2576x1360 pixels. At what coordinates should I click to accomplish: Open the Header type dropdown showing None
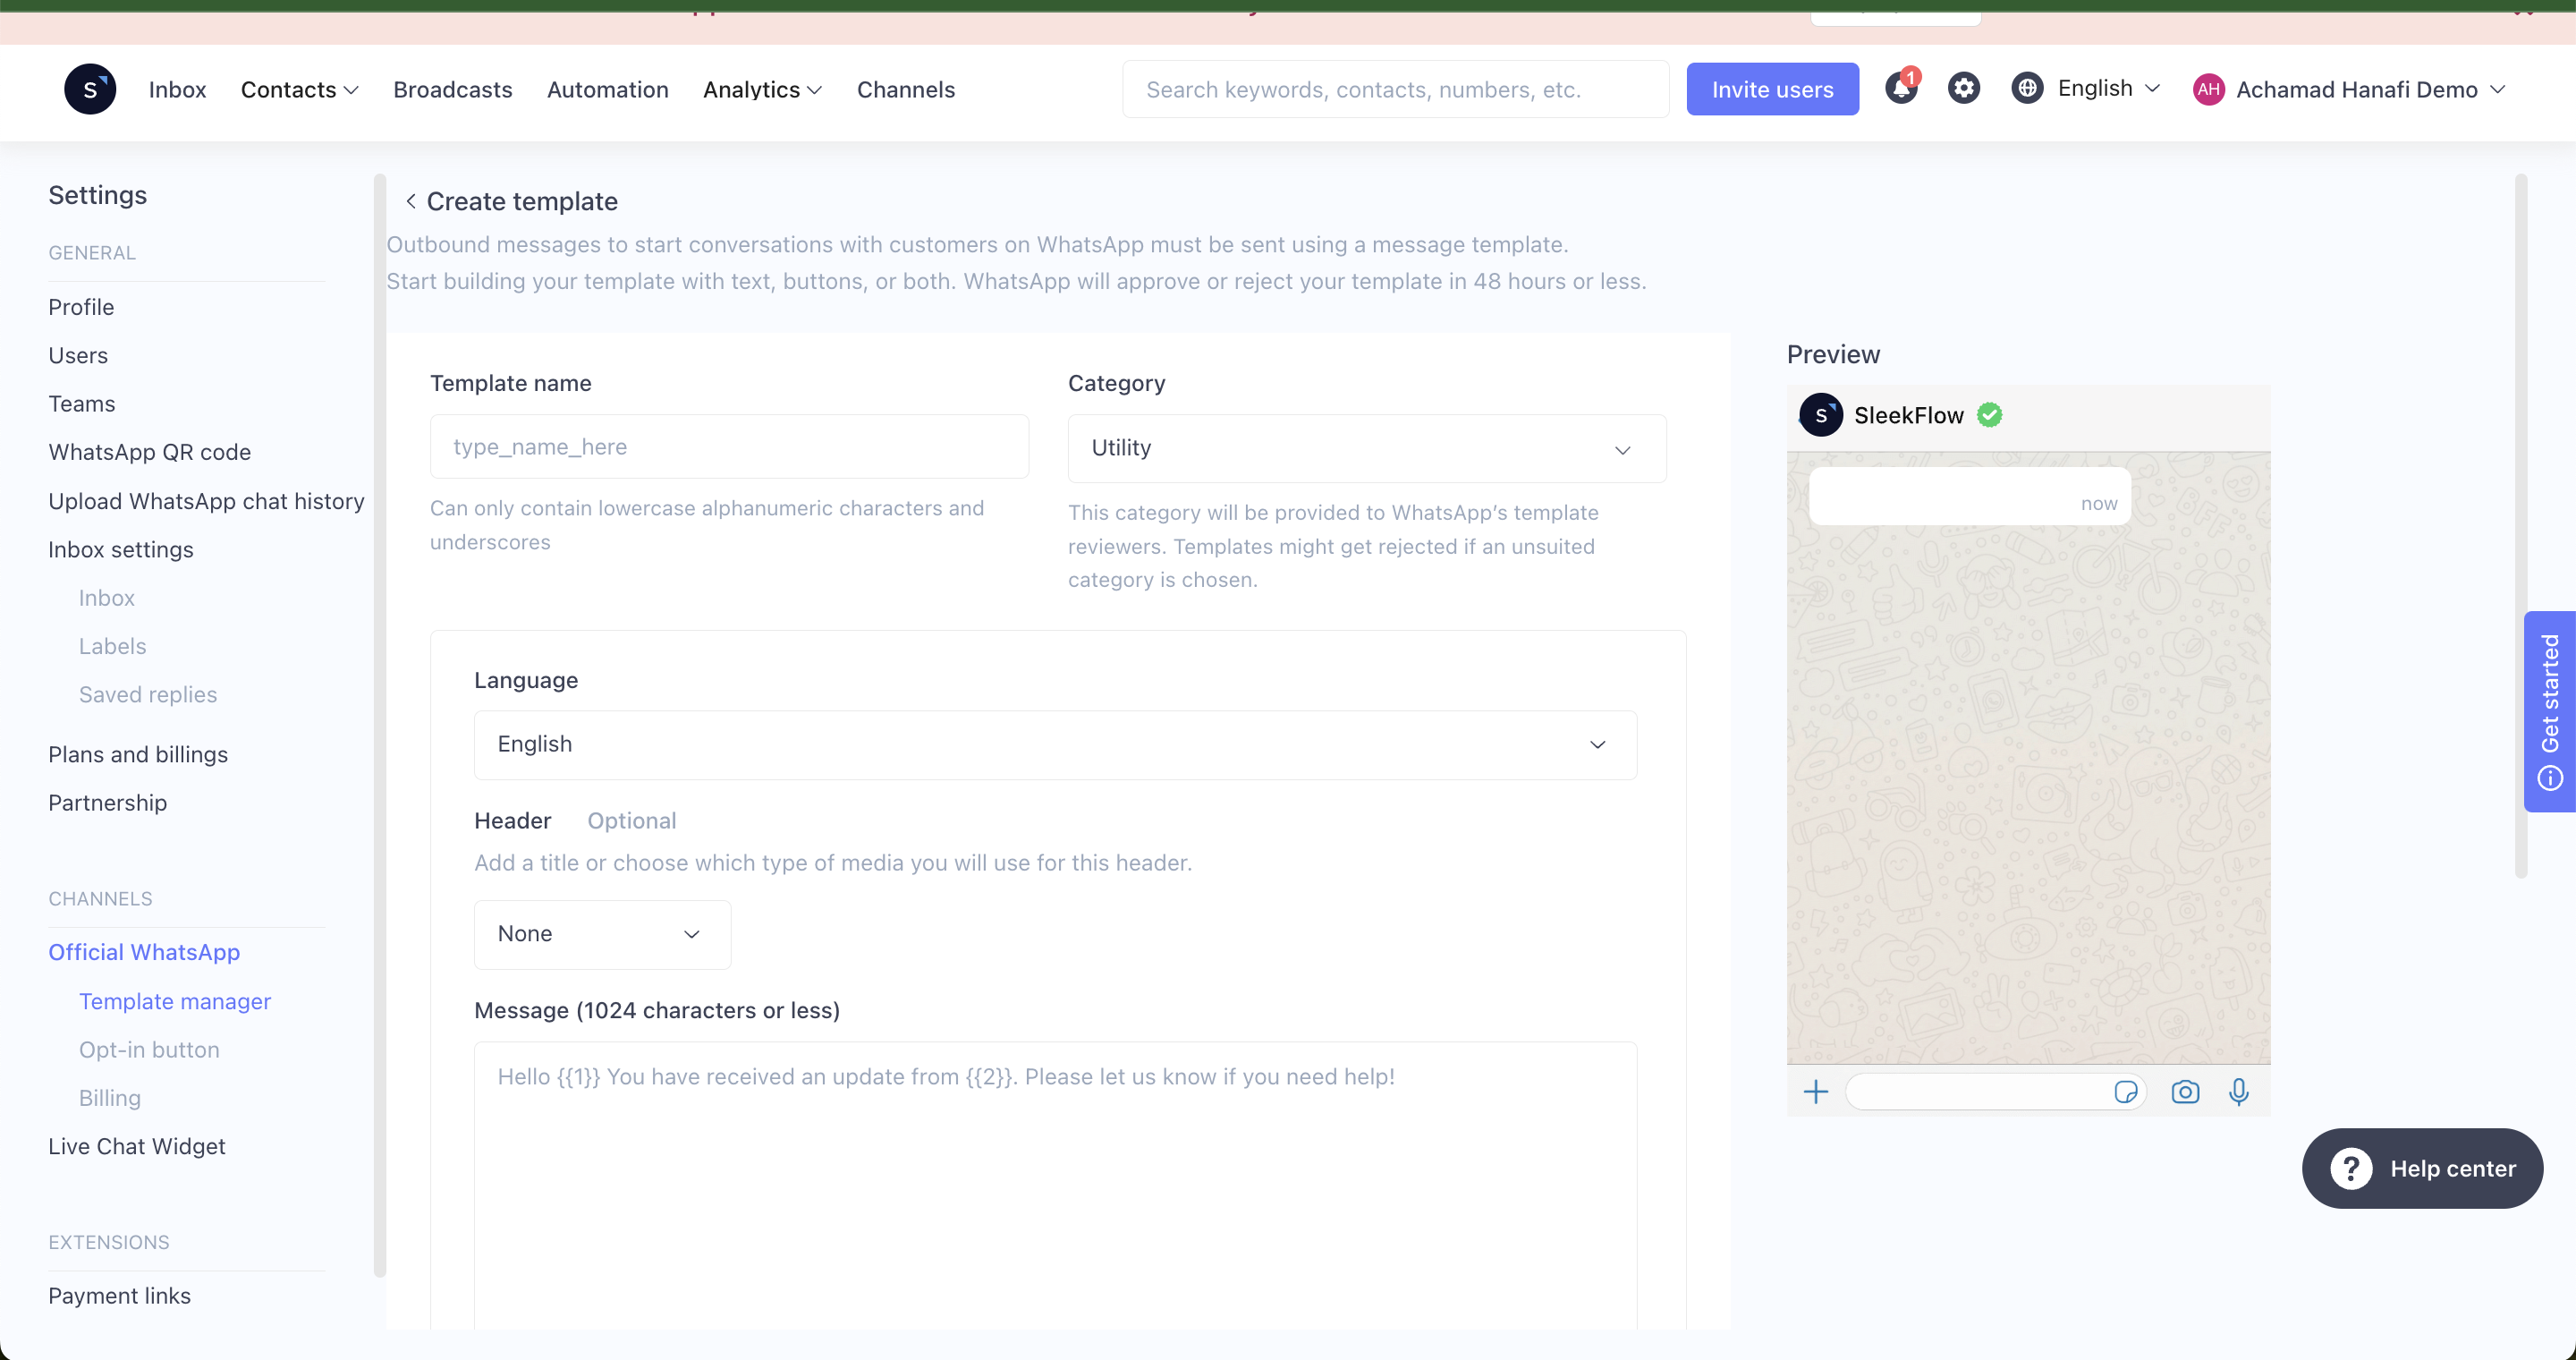(x=602, y=934)
